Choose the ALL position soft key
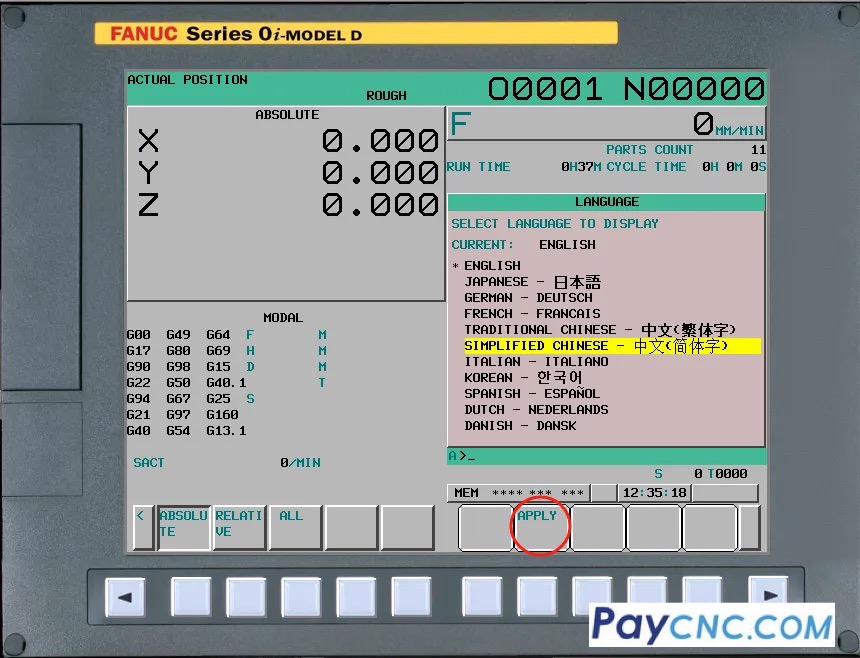This screenshot has width=860, height=658. pos(295,528)
